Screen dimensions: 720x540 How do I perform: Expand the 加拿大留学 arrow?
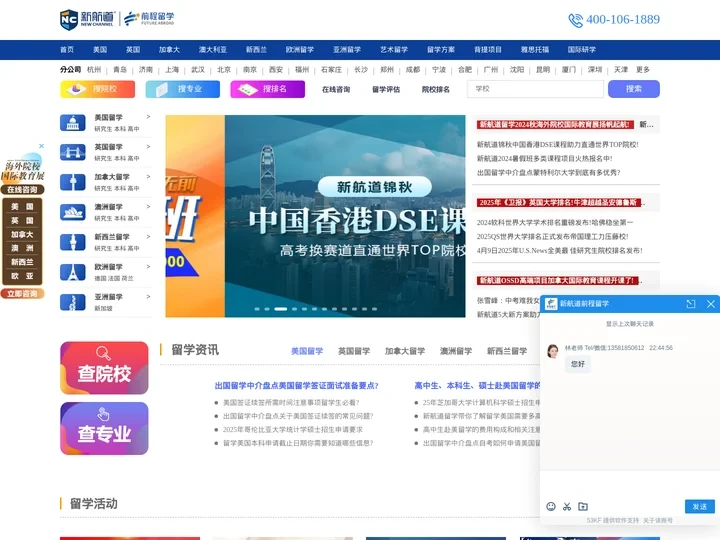[x=148, y=176]
